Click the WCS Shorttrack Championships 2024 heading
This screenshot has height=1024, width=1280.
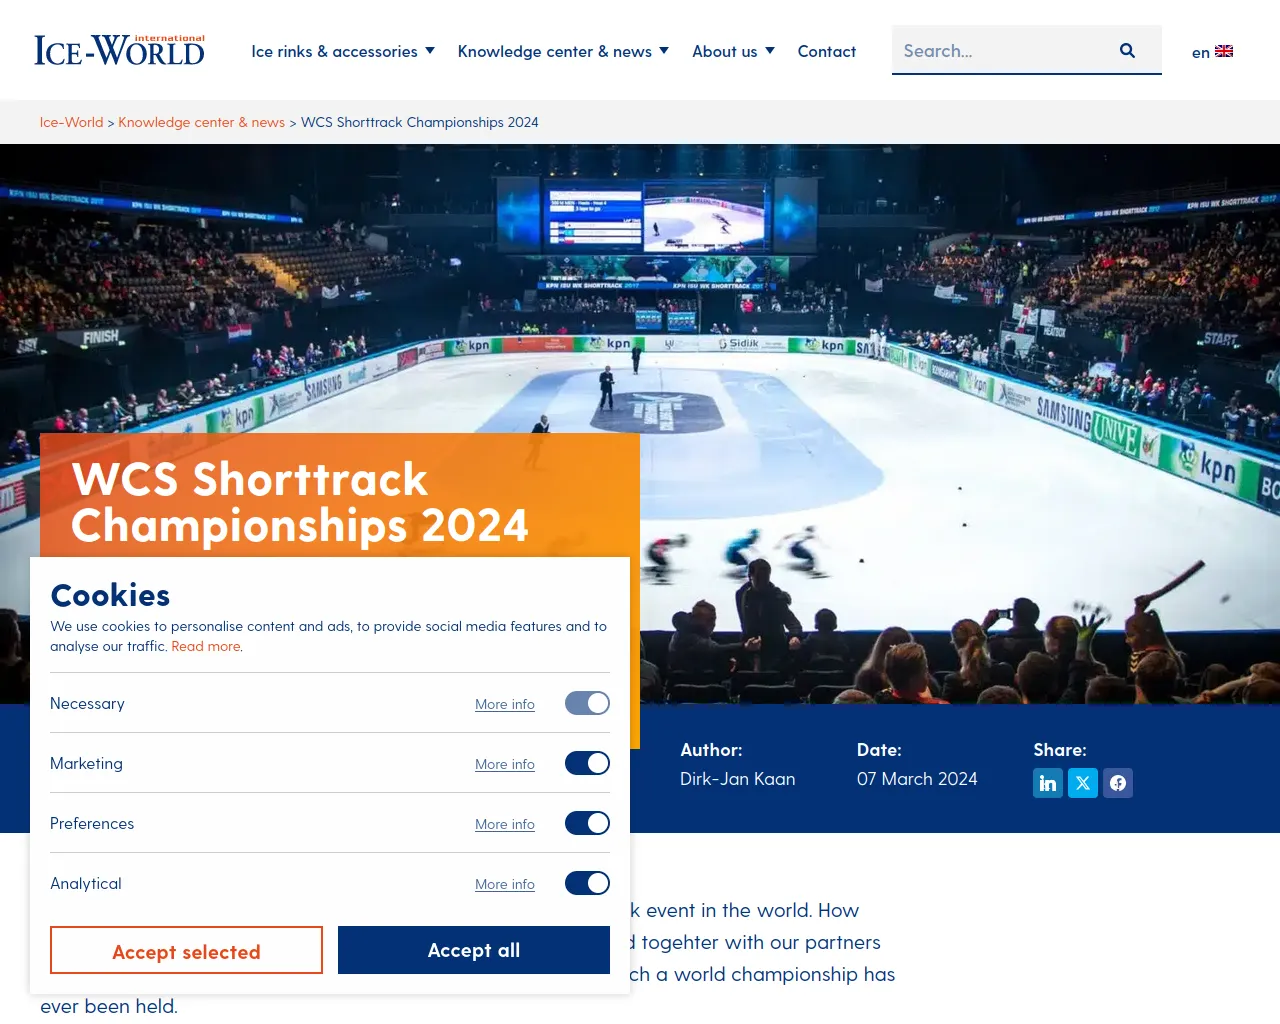300,502
